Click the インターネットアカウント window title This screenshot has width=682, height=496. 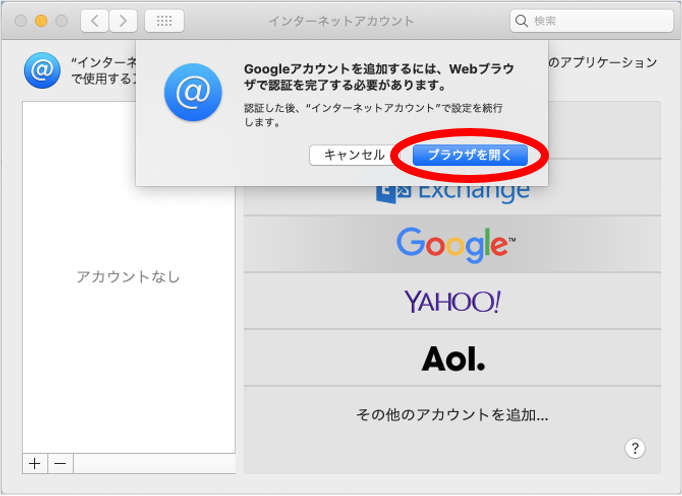tap(341, 21)
